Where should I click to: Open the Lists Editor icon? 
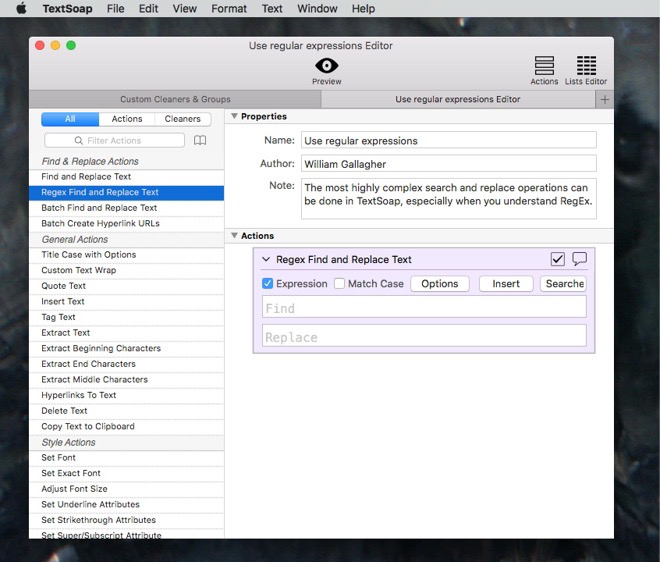pos(587,66)
